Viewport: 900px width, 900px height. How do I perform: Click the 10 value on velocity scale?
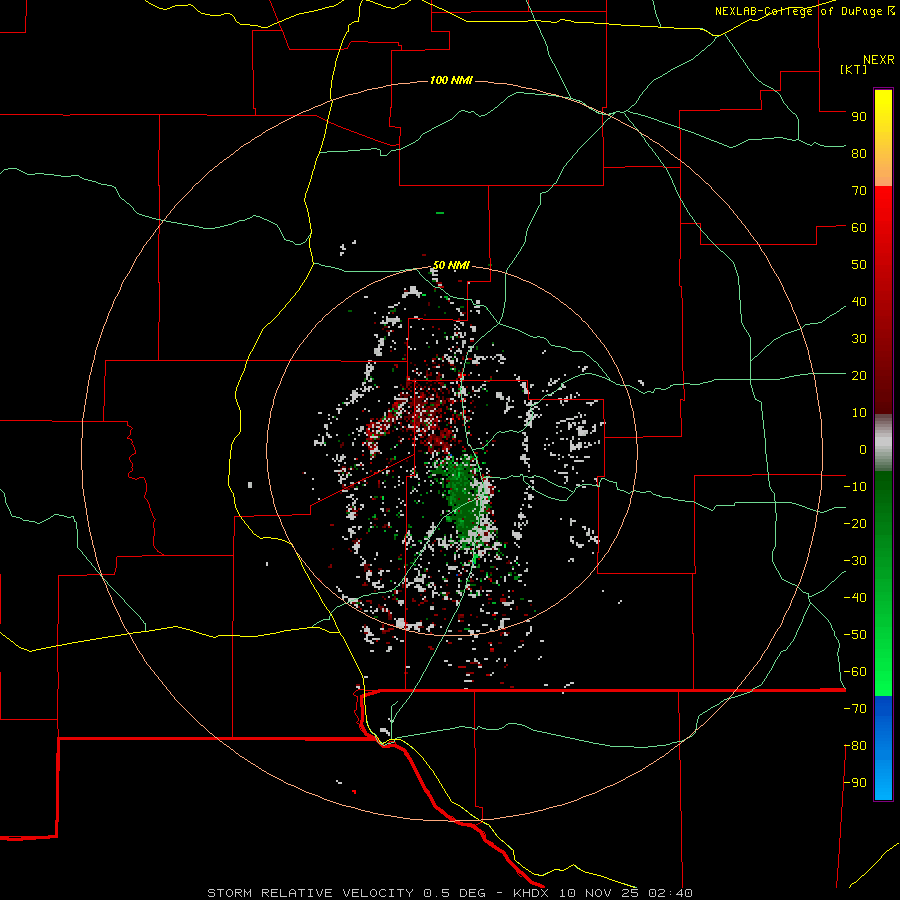(859, 413)
